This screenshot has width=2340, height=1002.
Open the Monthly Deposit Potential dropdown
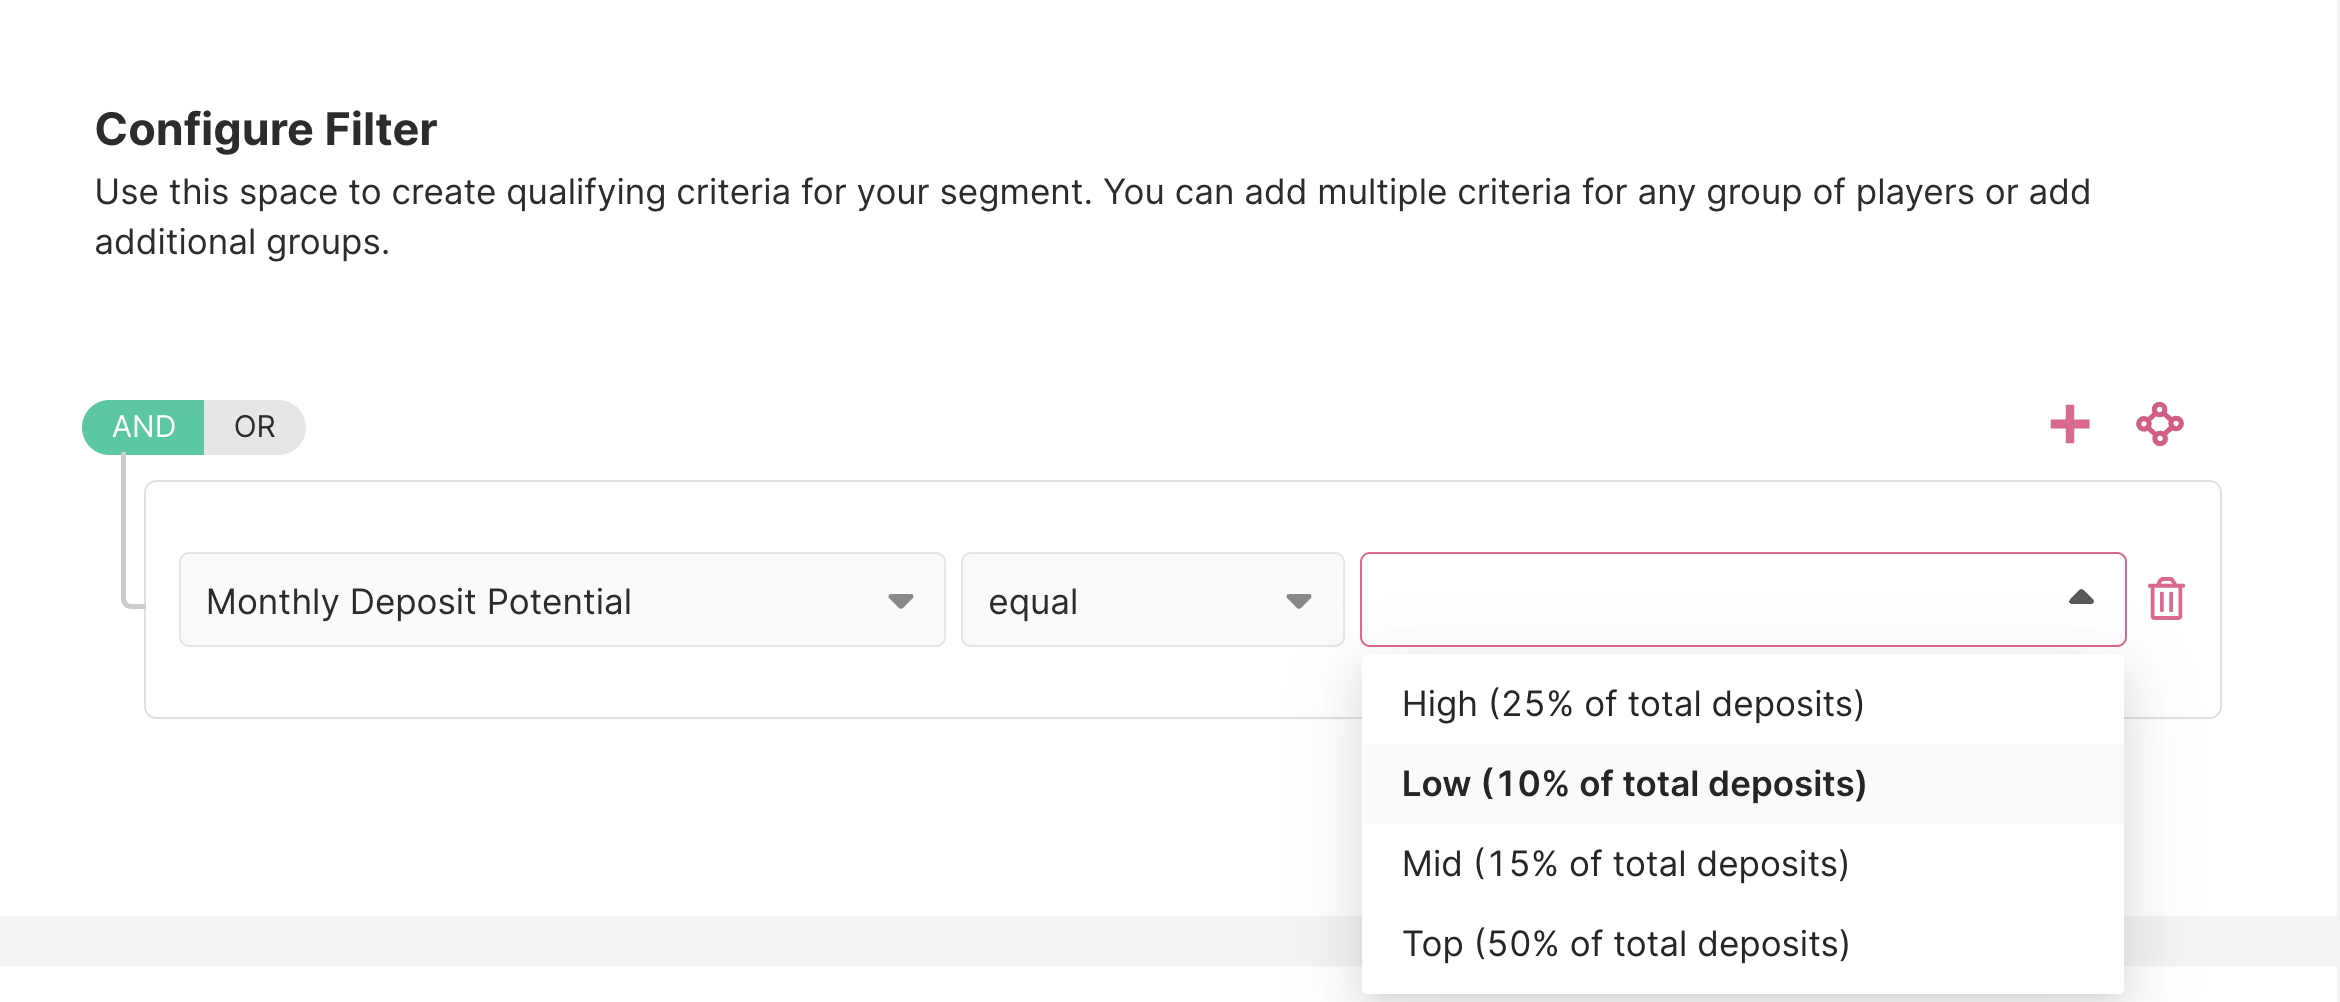(560, 600)
